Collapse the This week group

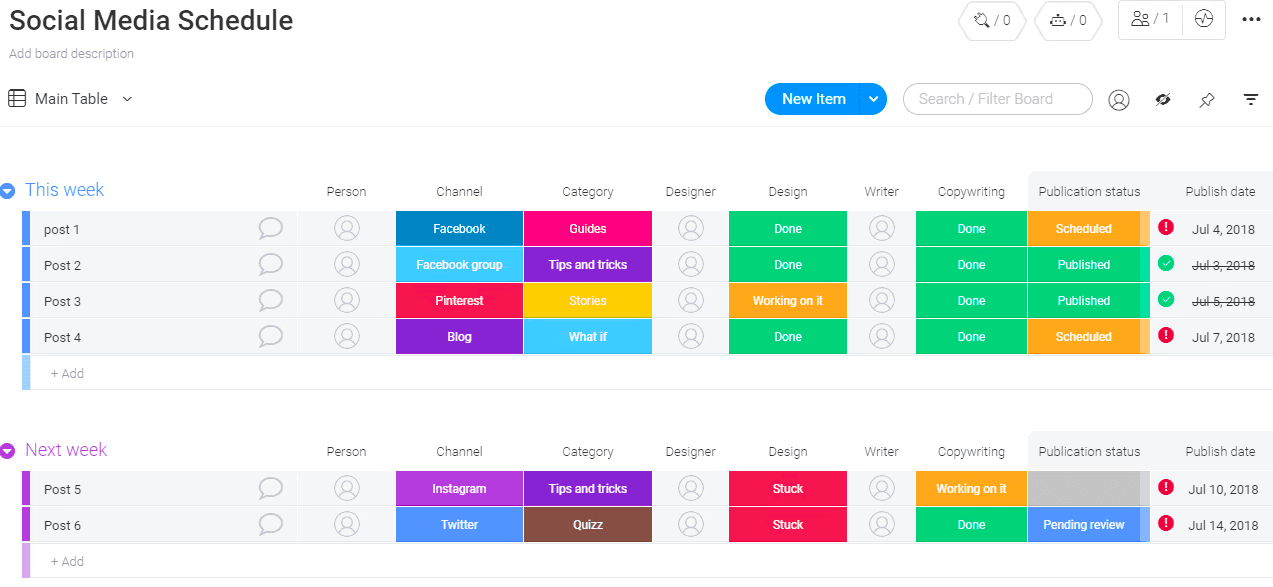point(8,190)
